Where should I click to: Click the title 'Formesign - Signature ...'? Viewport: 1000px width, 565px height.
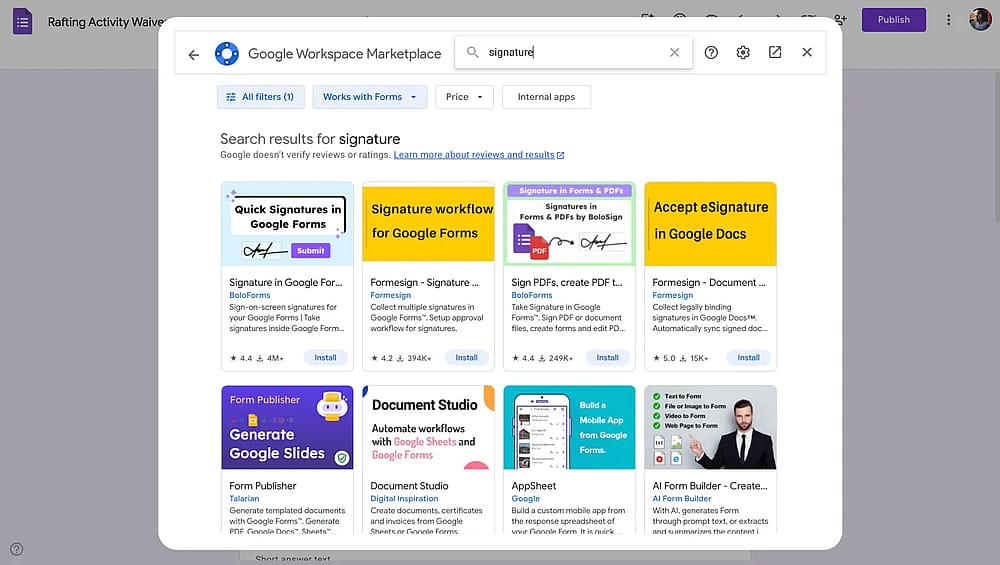[x=424, y=282]
